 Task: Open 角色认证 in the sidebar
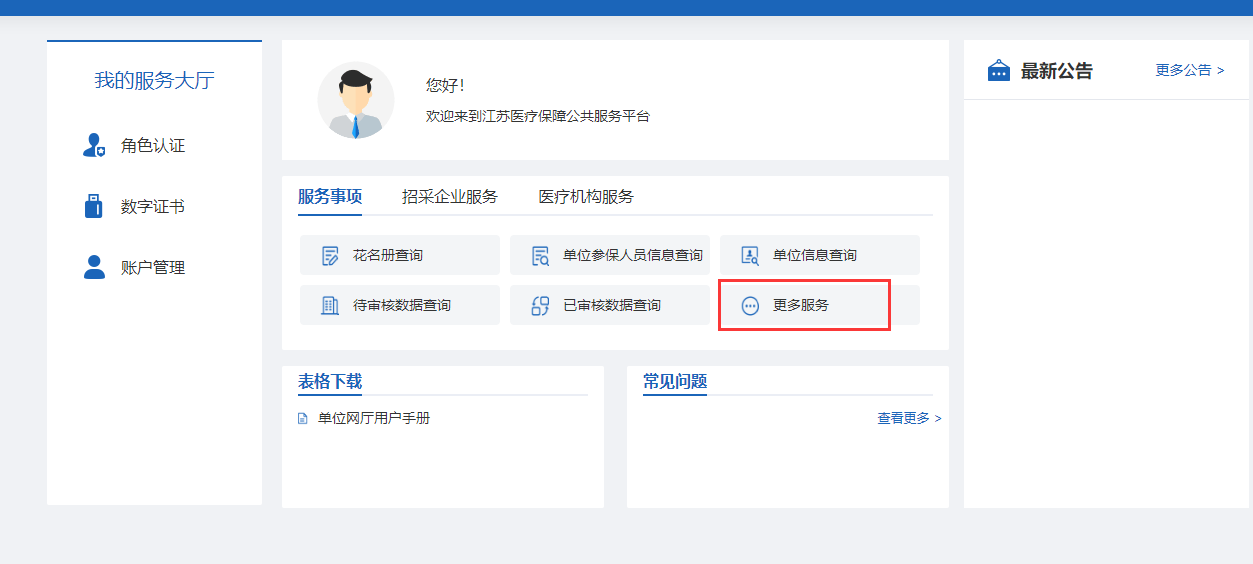[153, 146]
